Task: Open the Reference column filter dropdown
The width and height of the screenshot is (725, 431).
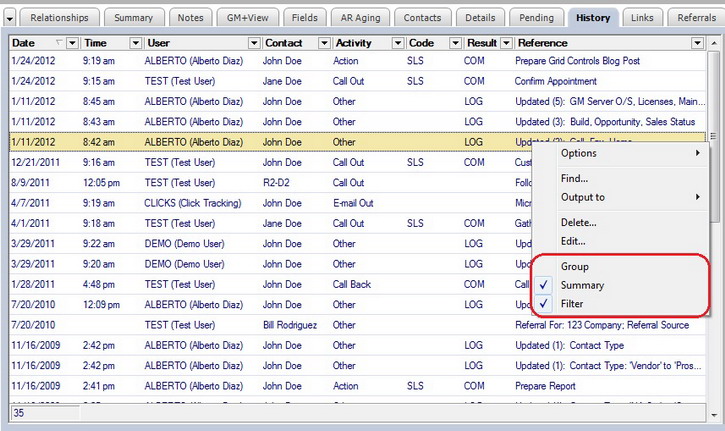Action: 697,43
